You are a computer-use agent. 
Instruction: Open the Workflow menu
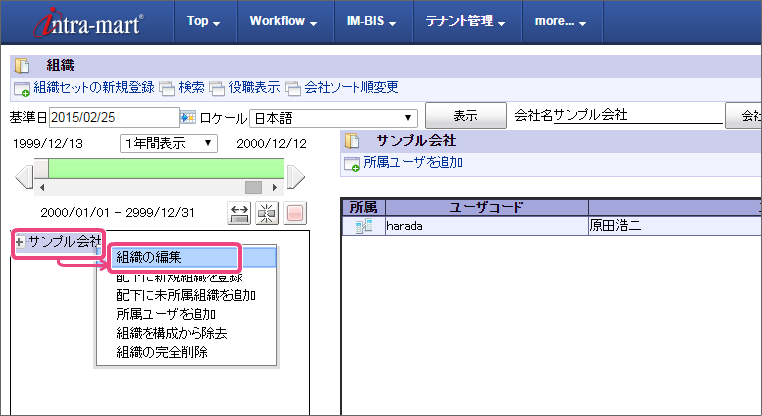click(x=283, y=22)
